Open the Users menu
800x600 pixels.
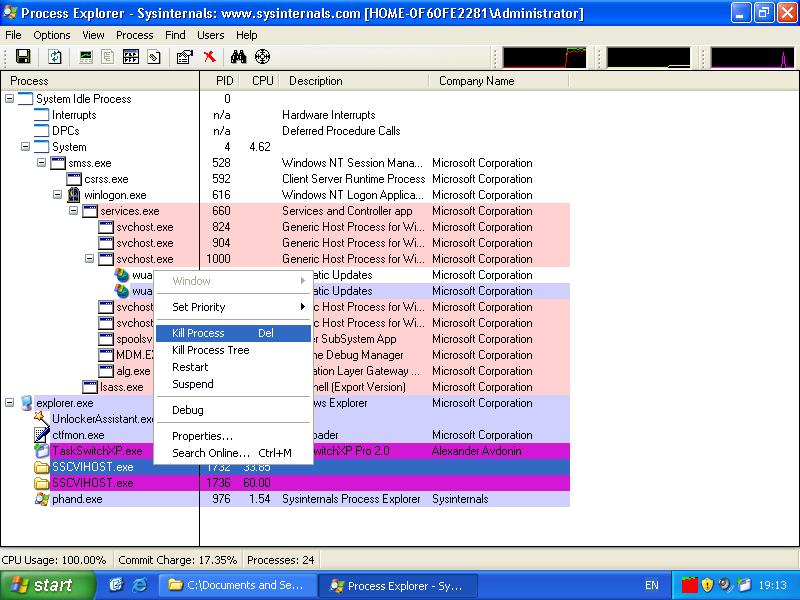(x=210, y=35)
